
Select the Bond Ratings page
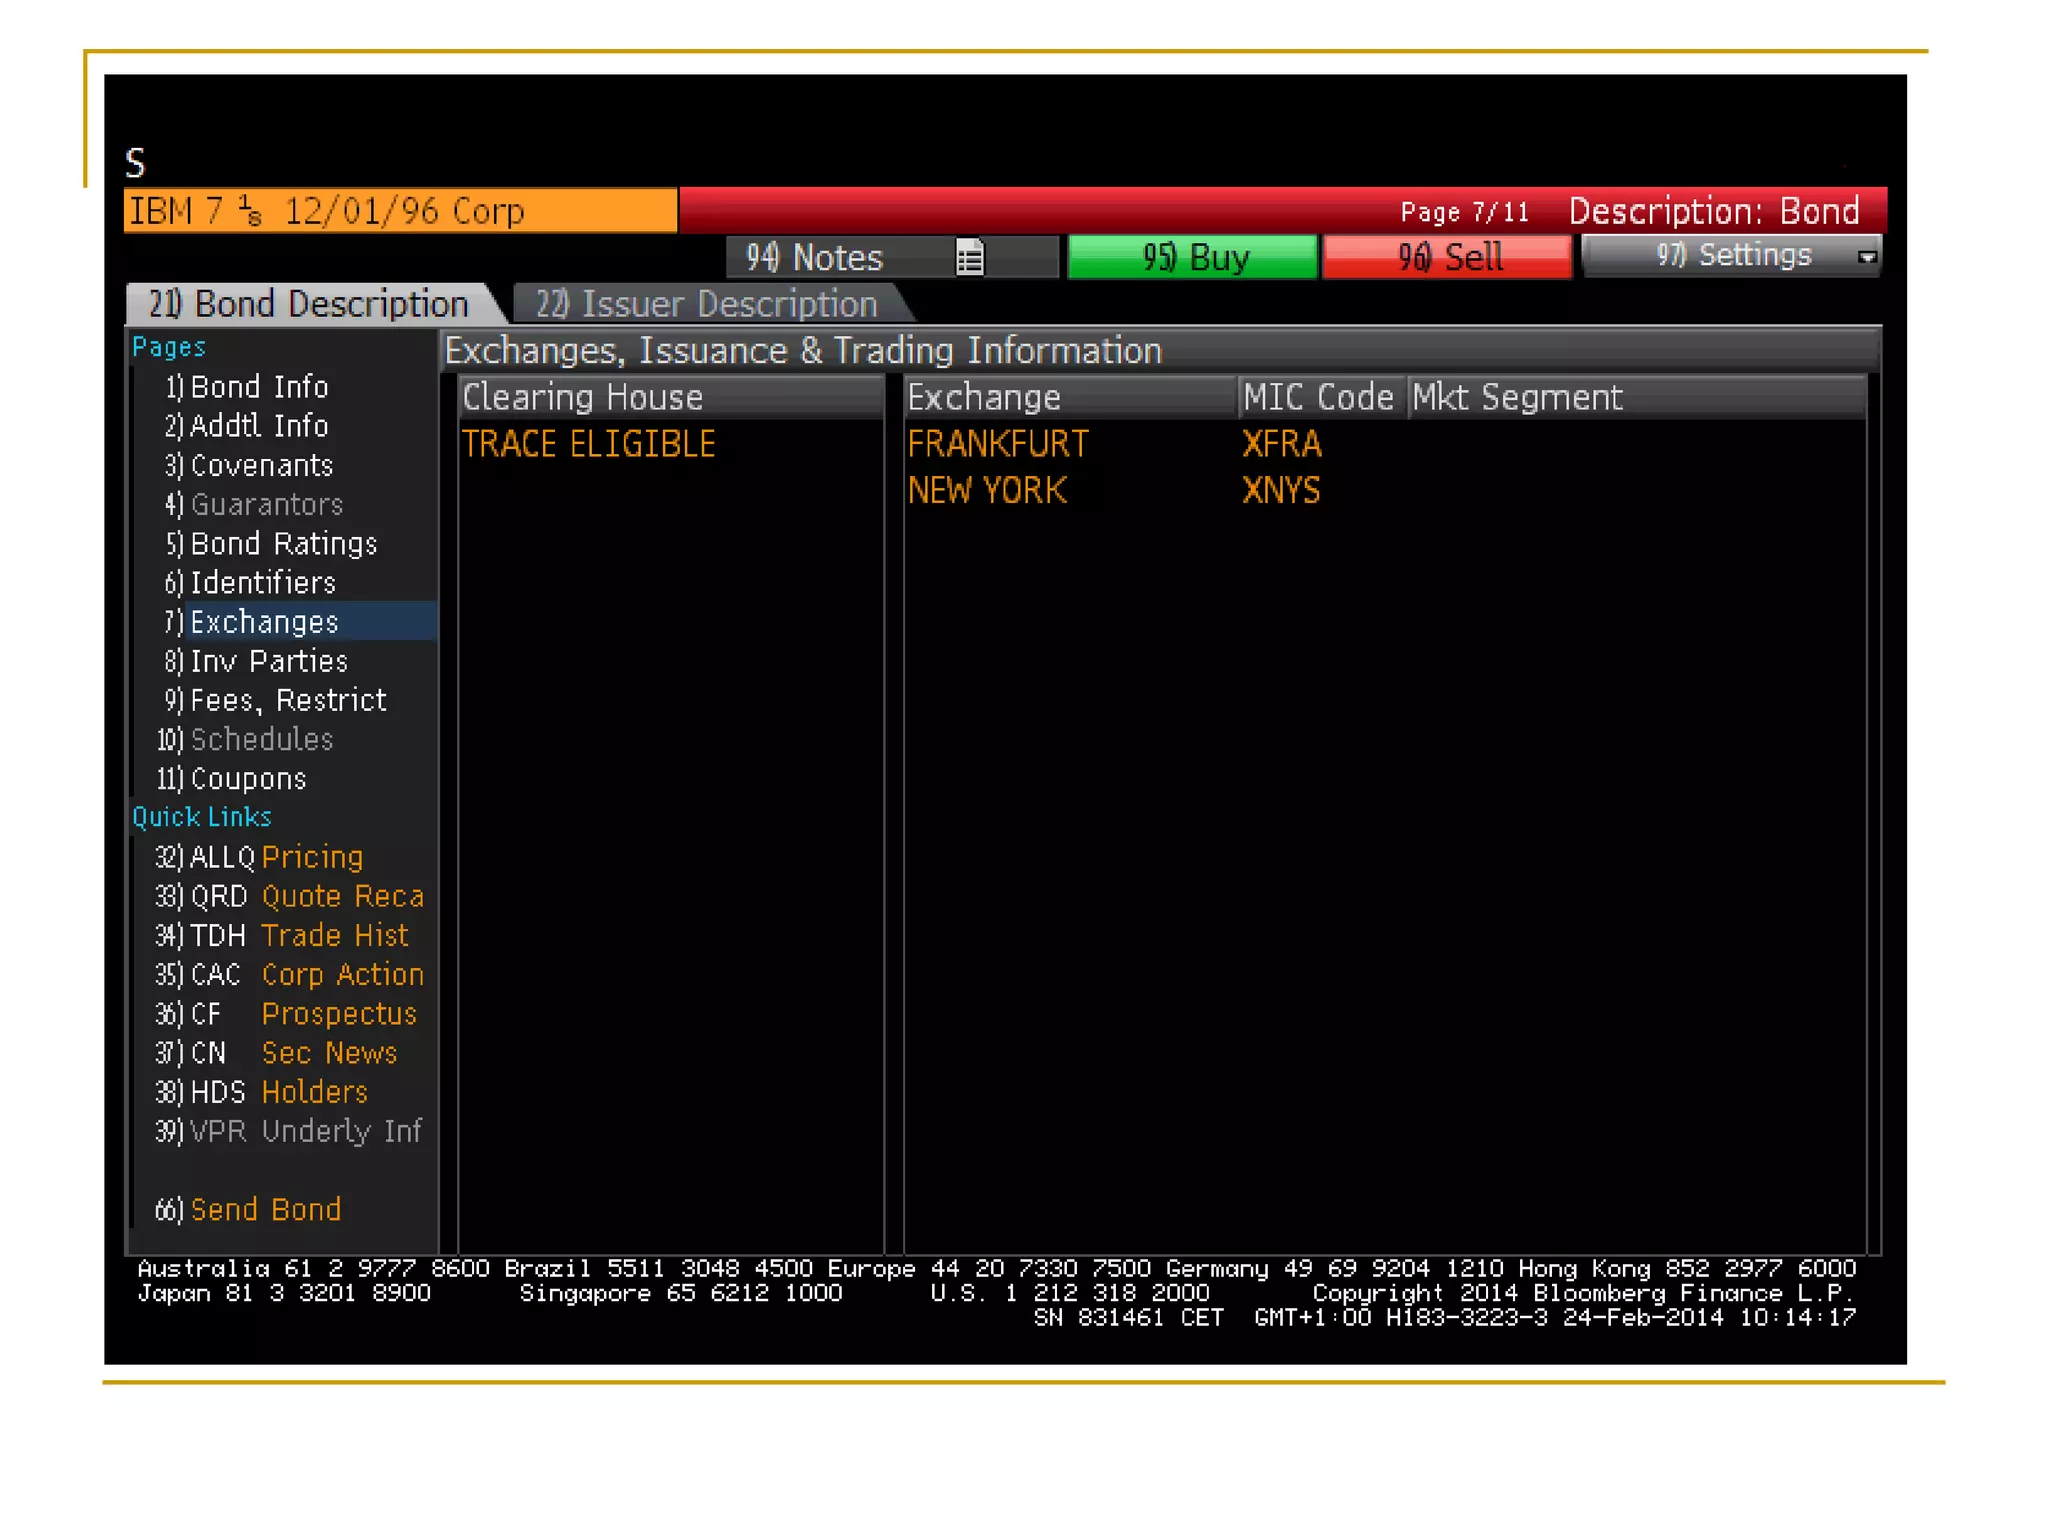point(283,544)
